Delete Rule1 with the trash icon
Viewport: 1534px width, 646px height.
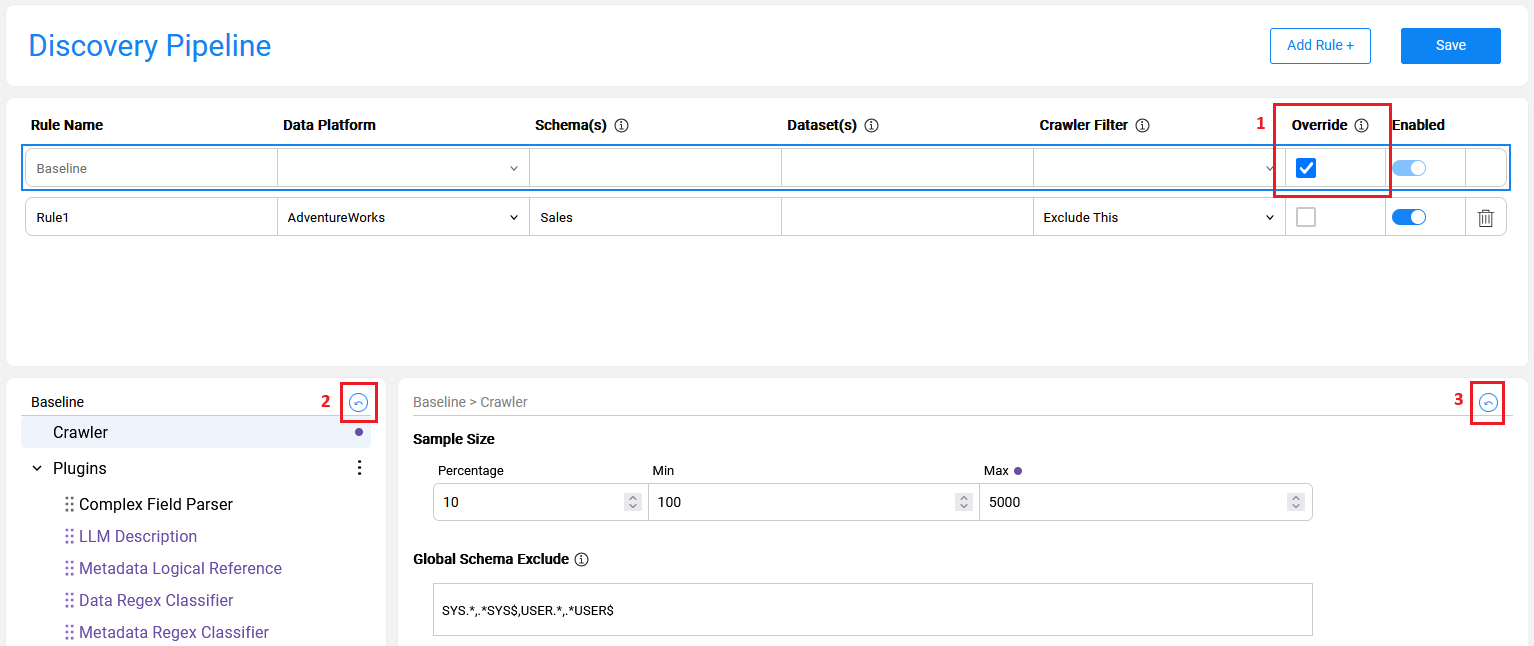(1485, 217)
